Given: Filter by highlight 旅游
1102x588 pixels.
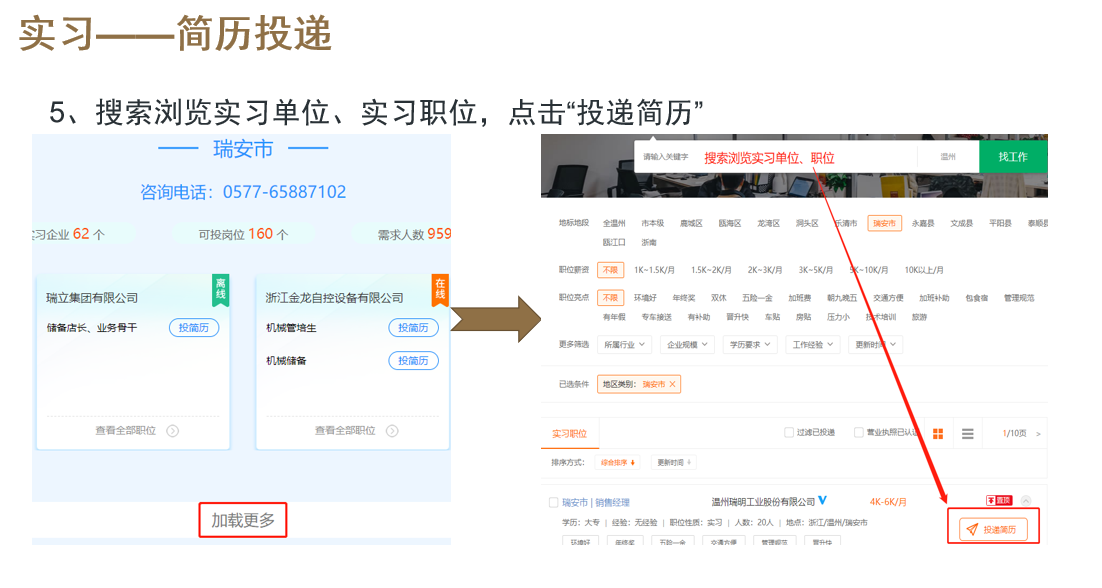Looking at the screenshot, I should coord(919,317).
